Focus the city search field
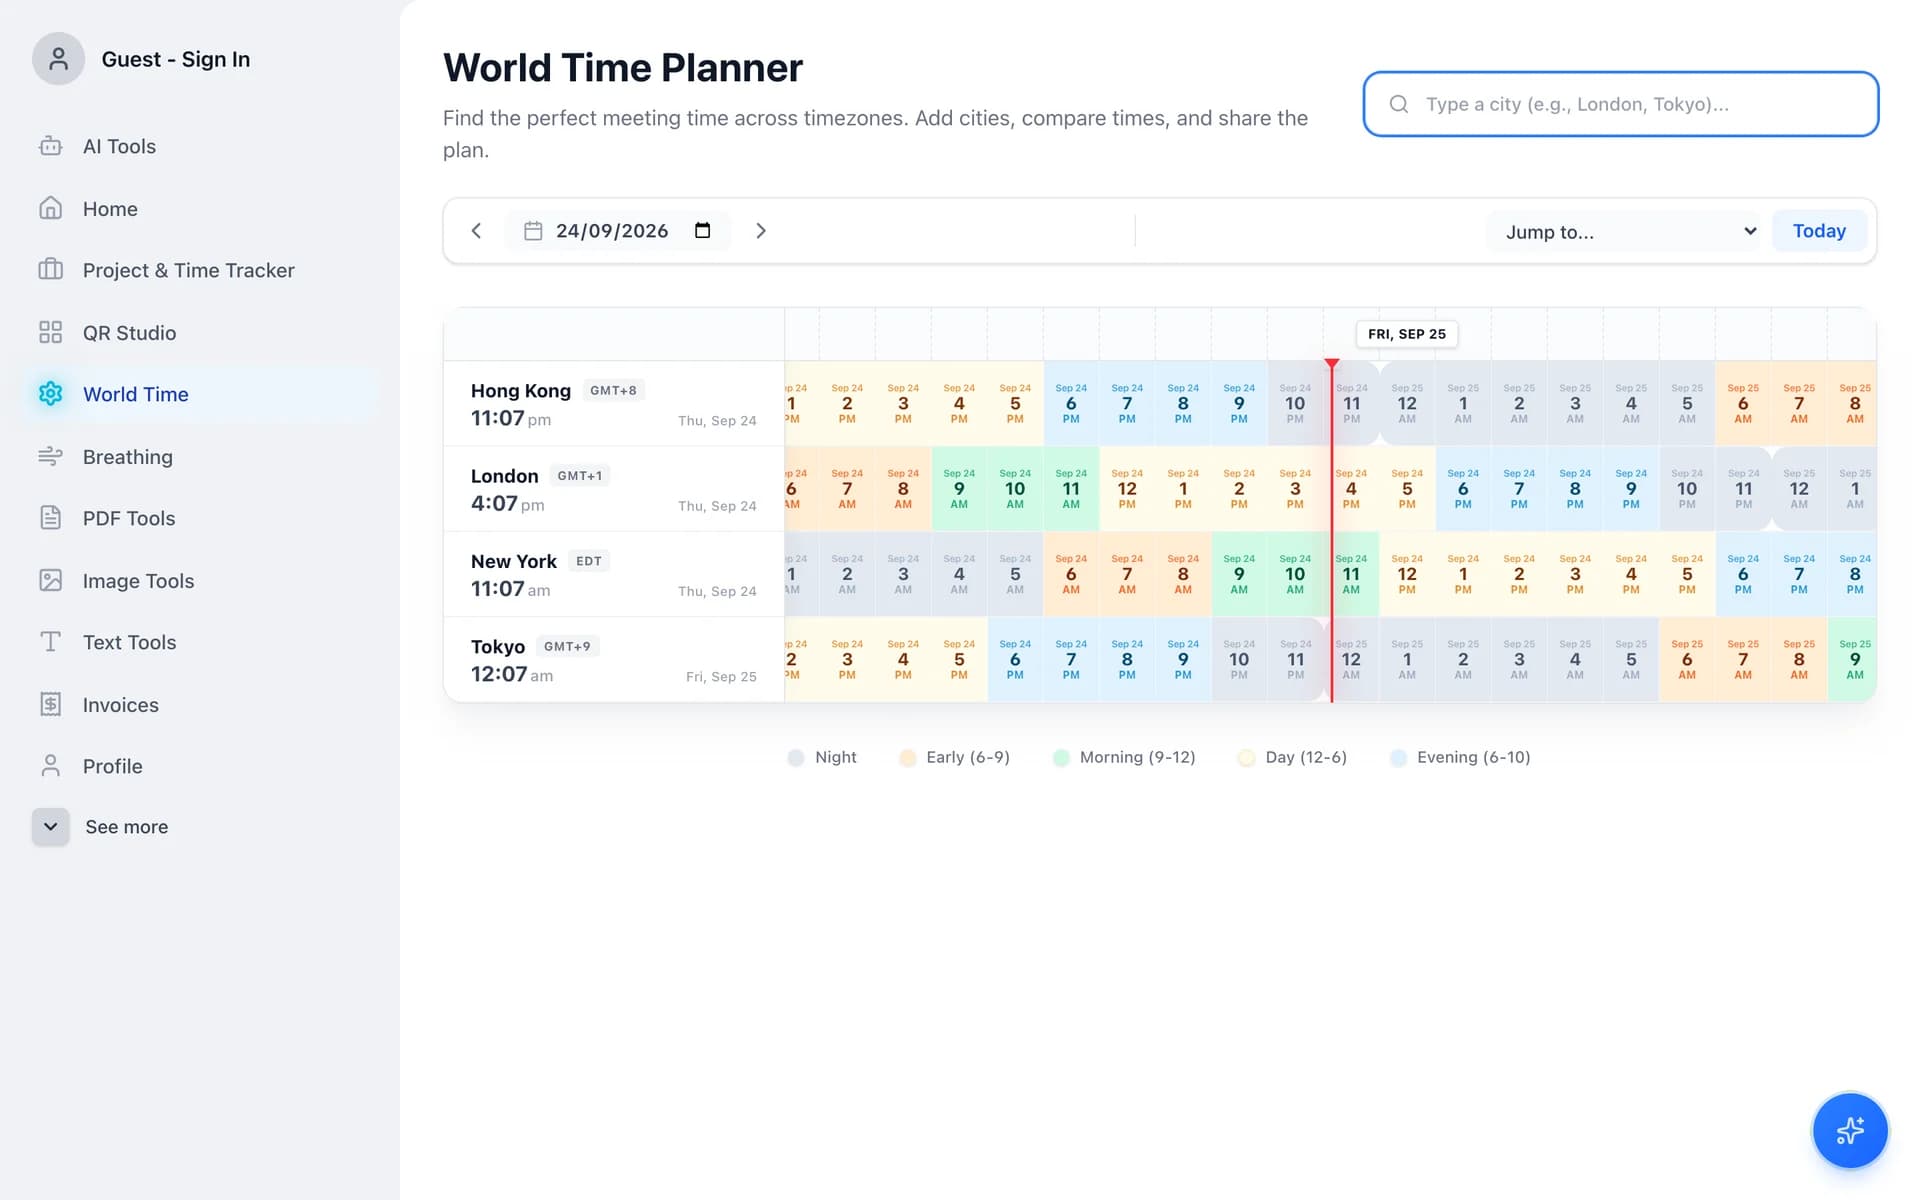This screenshot has width=1920, height=1200. pyautogui.click(x=1620, y=104)
